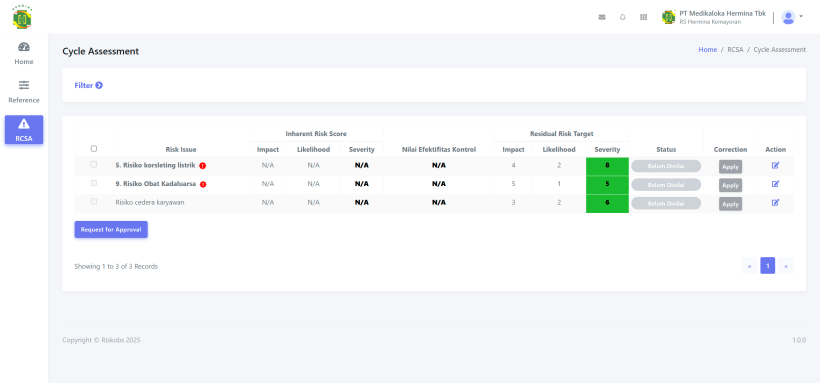
Task: Tick the select-all checkbox in table header
Action: (94, 149)
